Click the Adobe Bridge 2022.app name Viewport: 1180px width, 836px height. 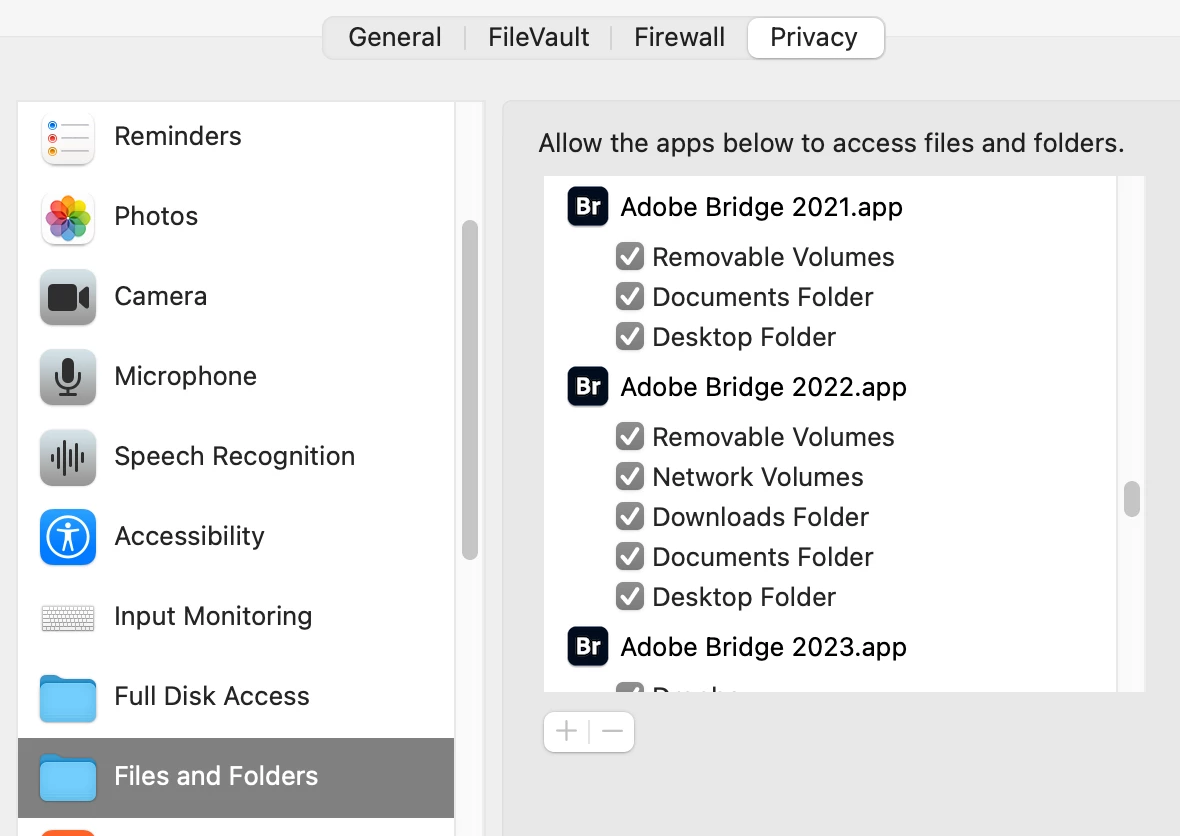pos(763,387)
